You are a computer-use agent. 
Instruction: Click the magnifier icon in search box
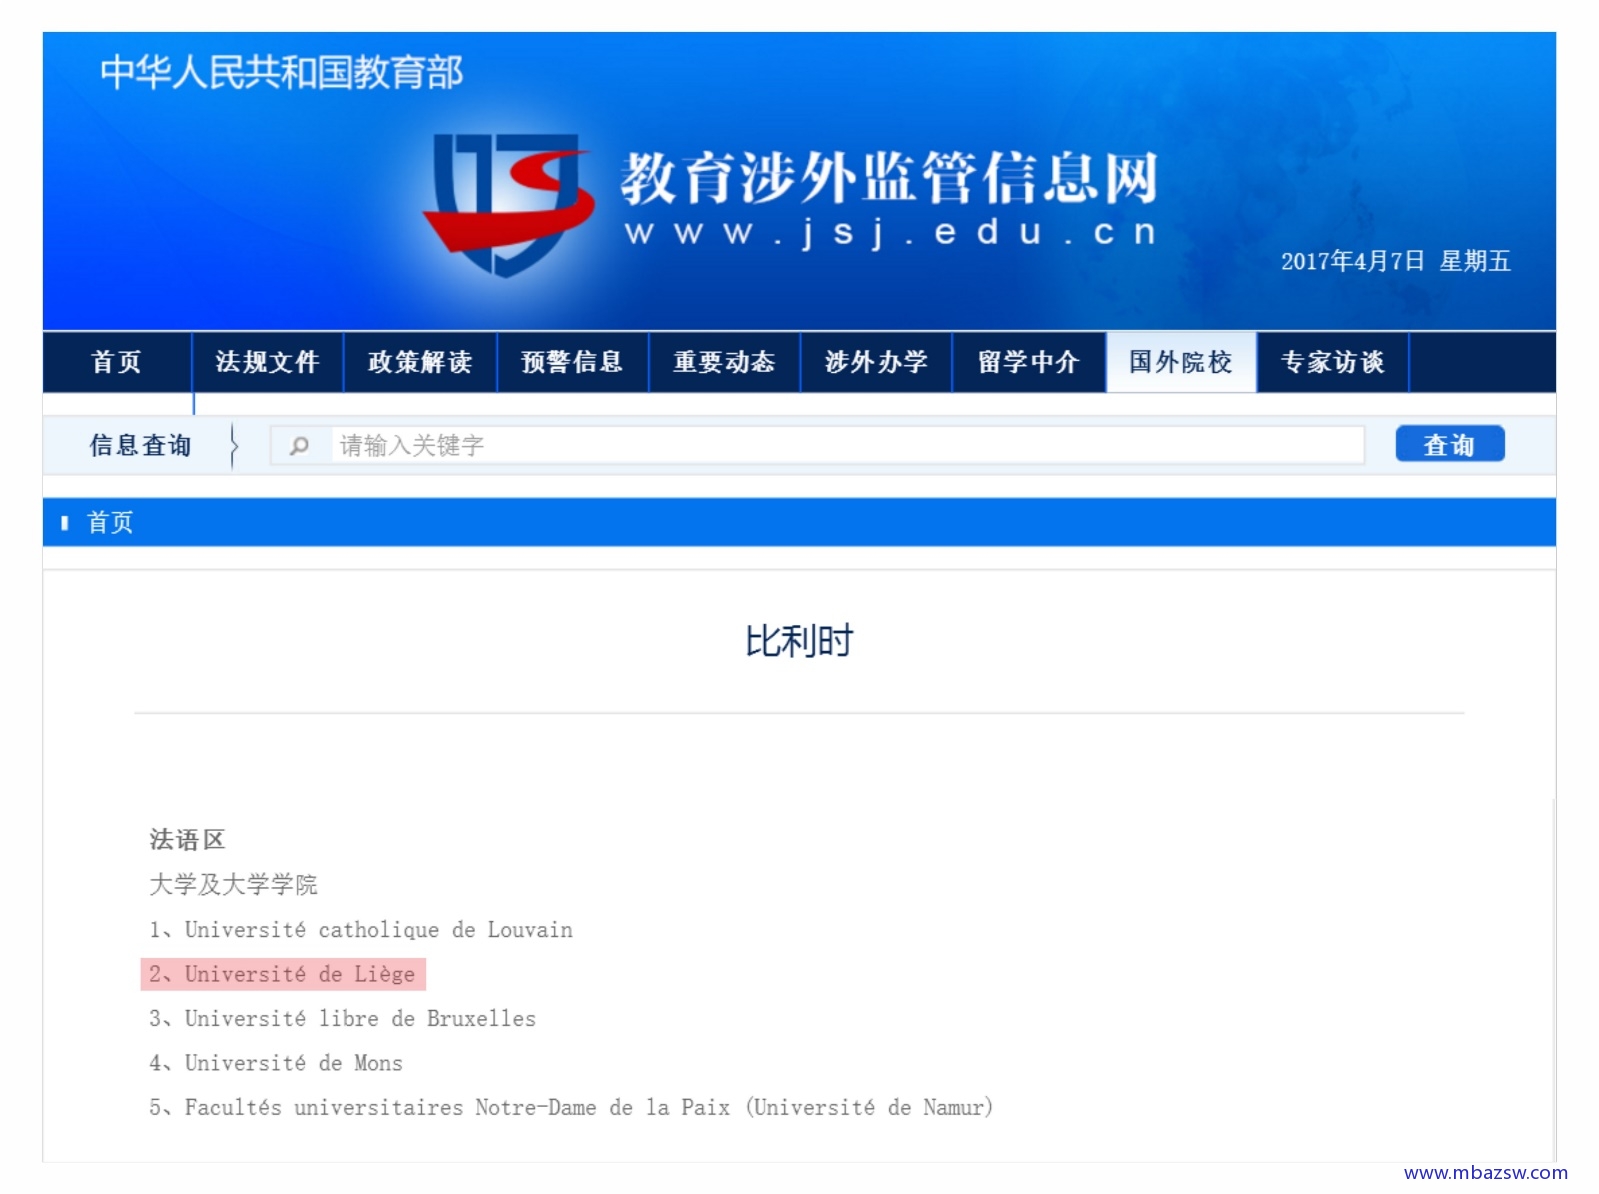(299, 446)
